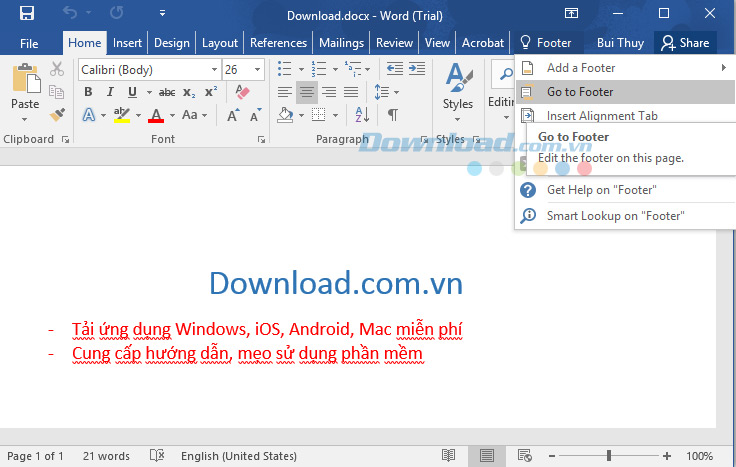Toggle Strikethrough formatting
The image size is (736, 467).
(x=167, y=92)
